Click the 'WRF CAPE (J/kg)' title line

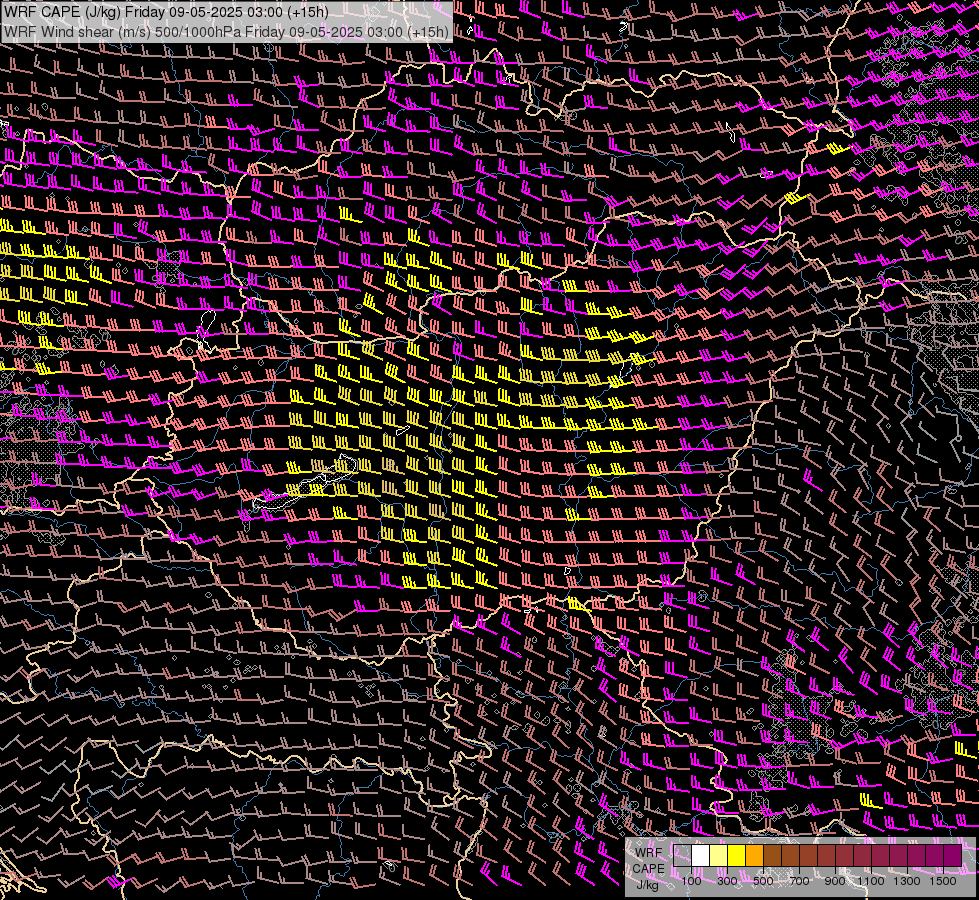[166, 12]
